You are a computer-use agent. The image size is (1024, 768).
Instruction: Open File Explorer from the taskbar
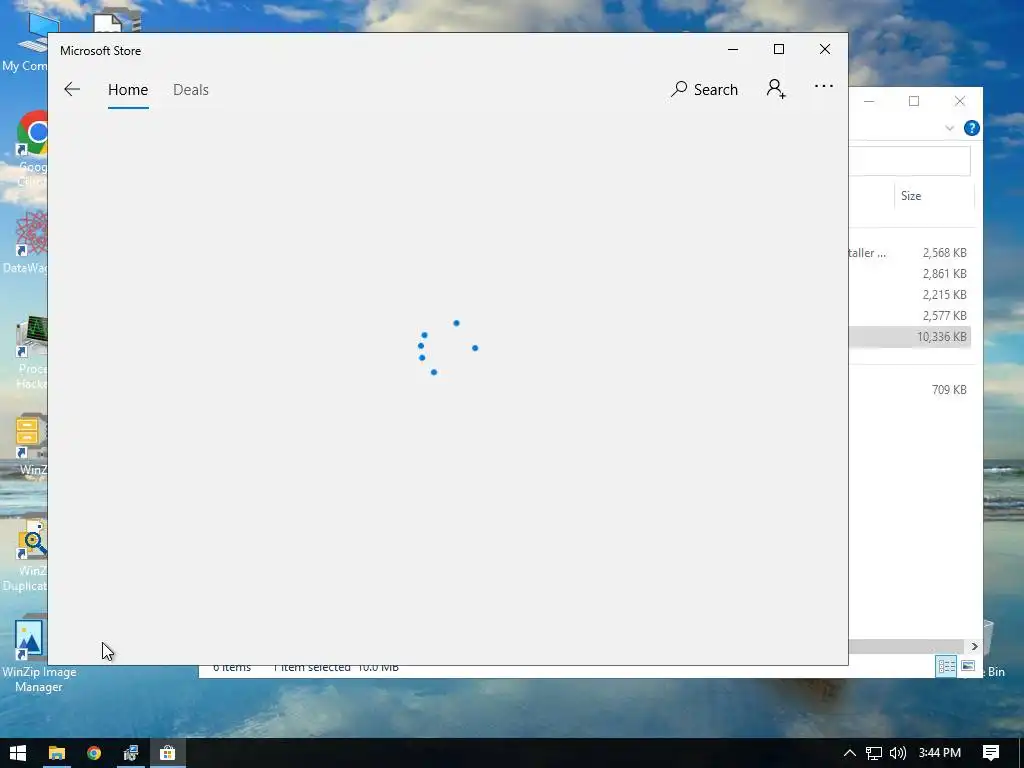click(57, 753)
